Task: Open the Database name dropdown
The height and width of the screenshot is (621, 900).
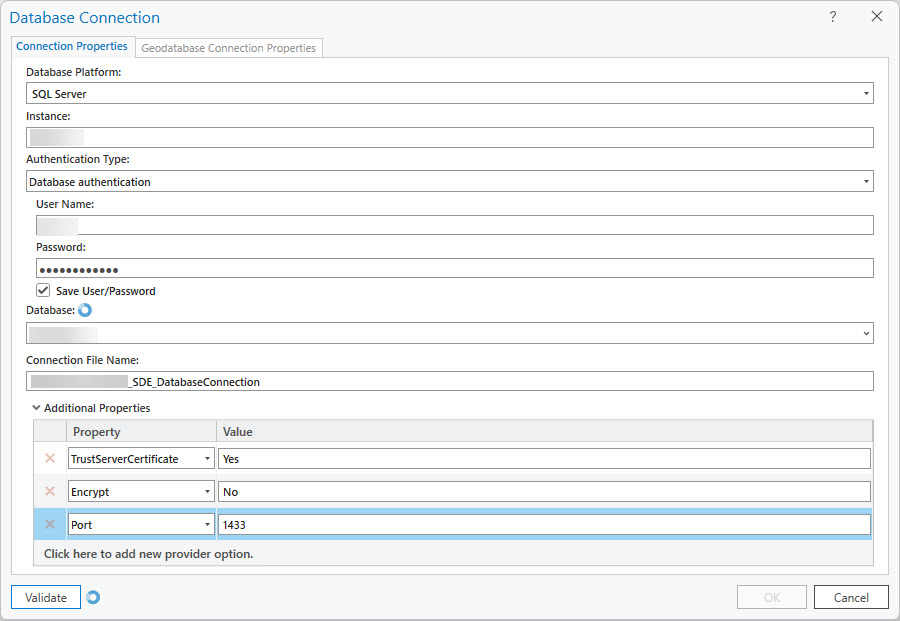Action: (865, 333)
